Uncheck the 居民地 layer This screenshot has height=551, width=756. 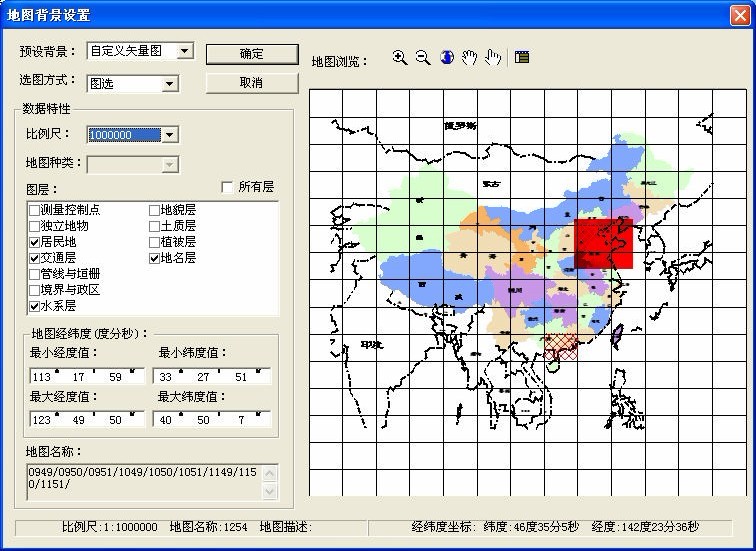click(x=34, y=242)
